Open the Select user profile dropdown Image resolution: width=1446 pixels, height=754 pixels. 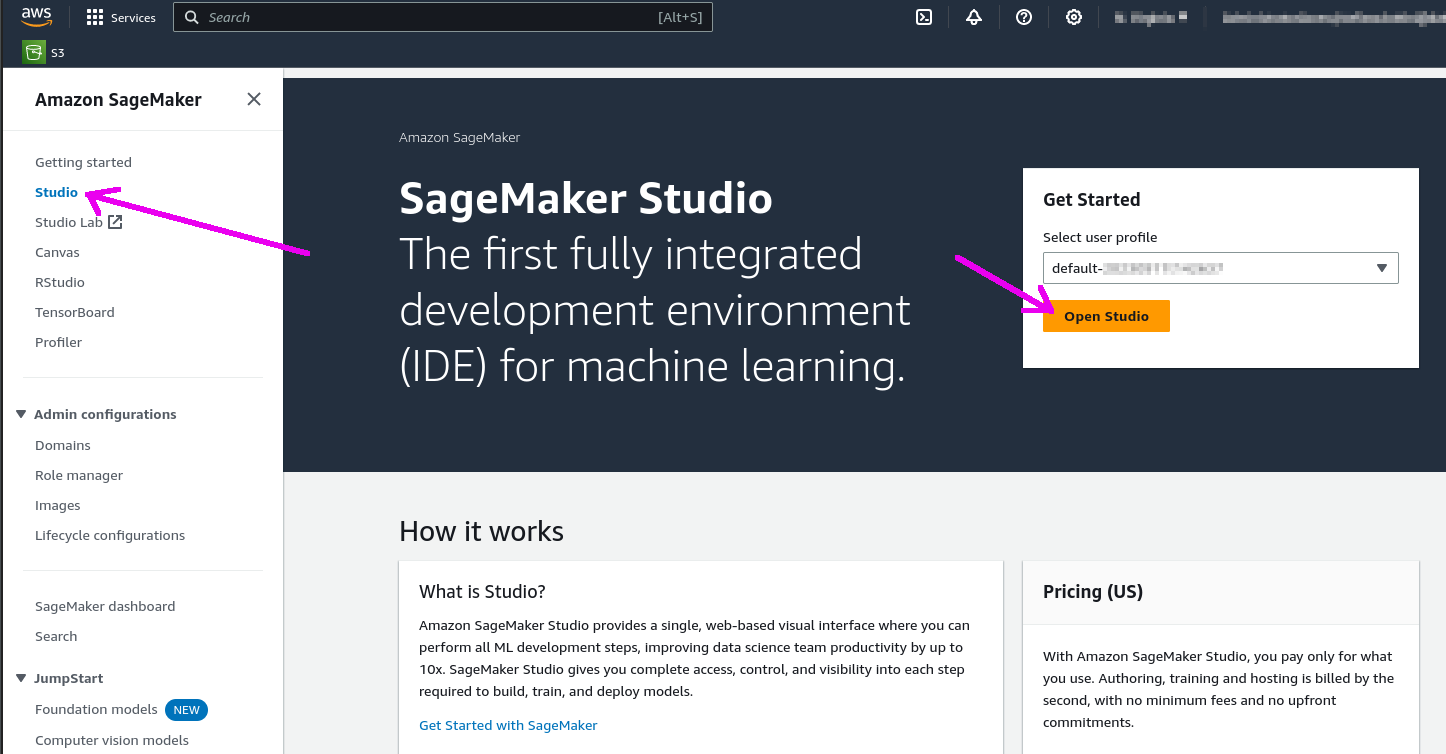1220,268
